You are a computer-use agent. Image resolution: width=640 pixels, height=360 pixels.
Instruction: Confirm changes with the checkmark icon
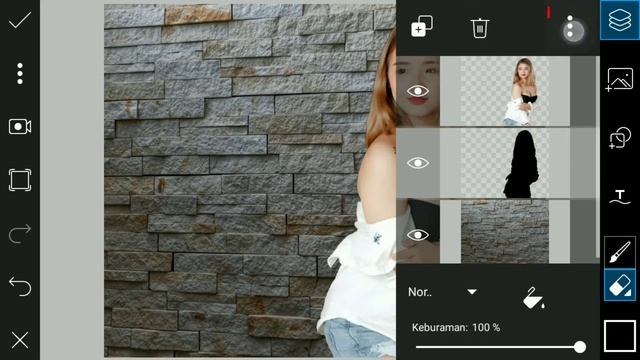point(20,20)
